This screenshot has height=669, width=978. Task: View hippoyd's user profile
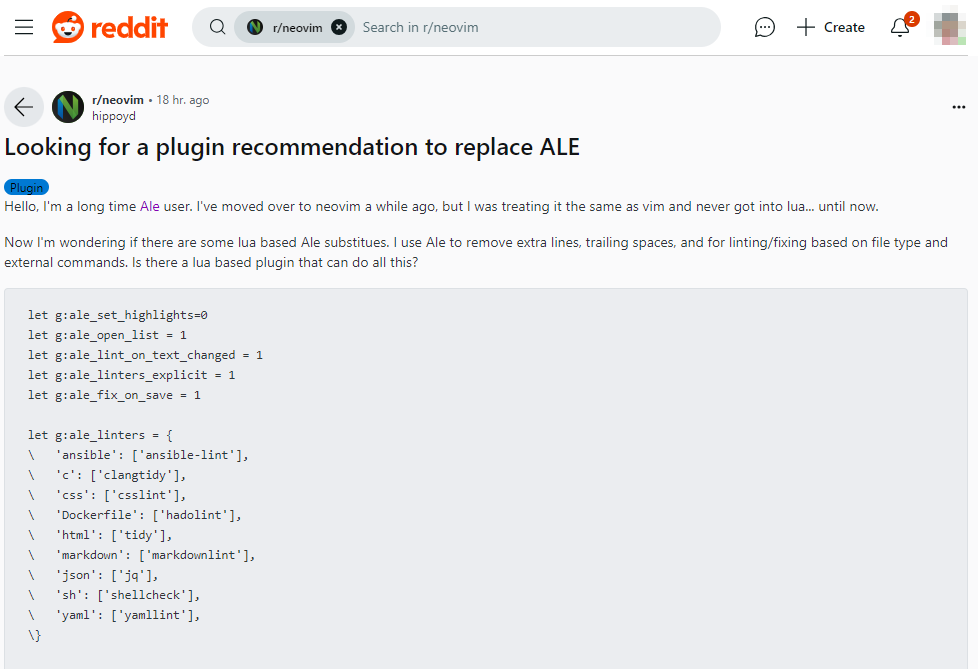point(114,116)
